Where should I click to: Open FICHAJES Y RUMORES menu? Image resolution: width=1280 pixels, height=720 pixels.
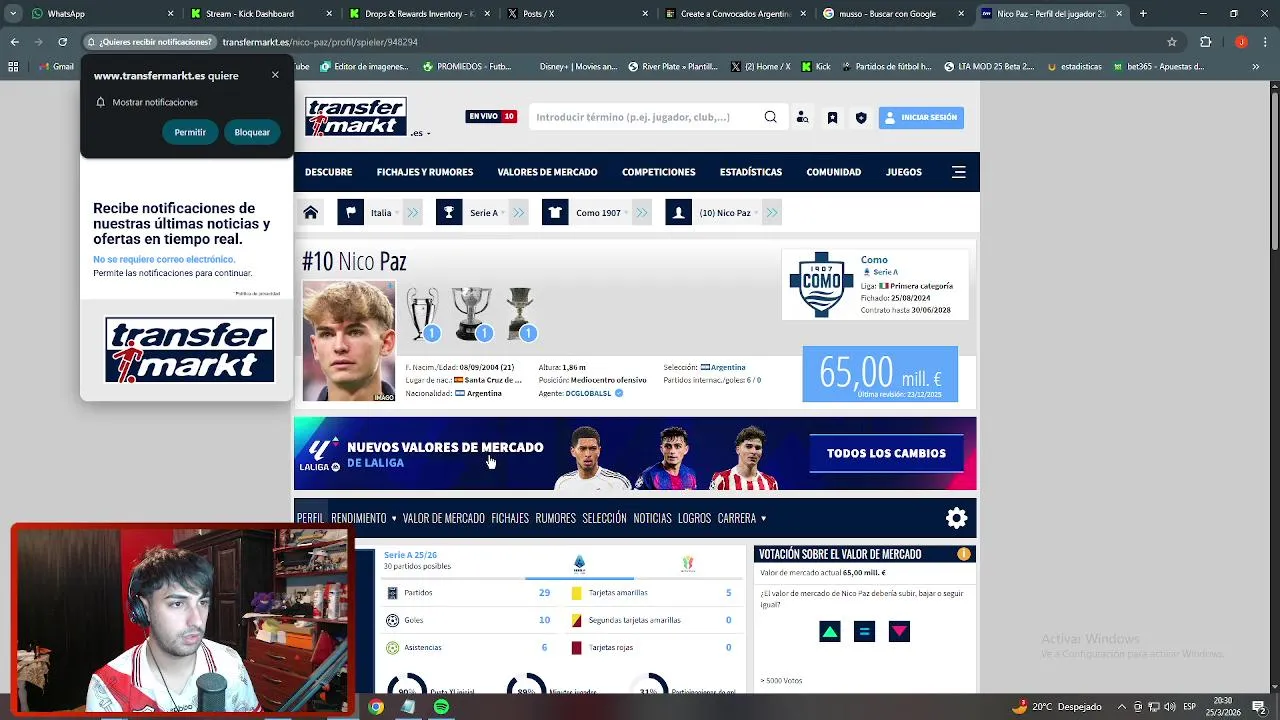coord(425,172)
